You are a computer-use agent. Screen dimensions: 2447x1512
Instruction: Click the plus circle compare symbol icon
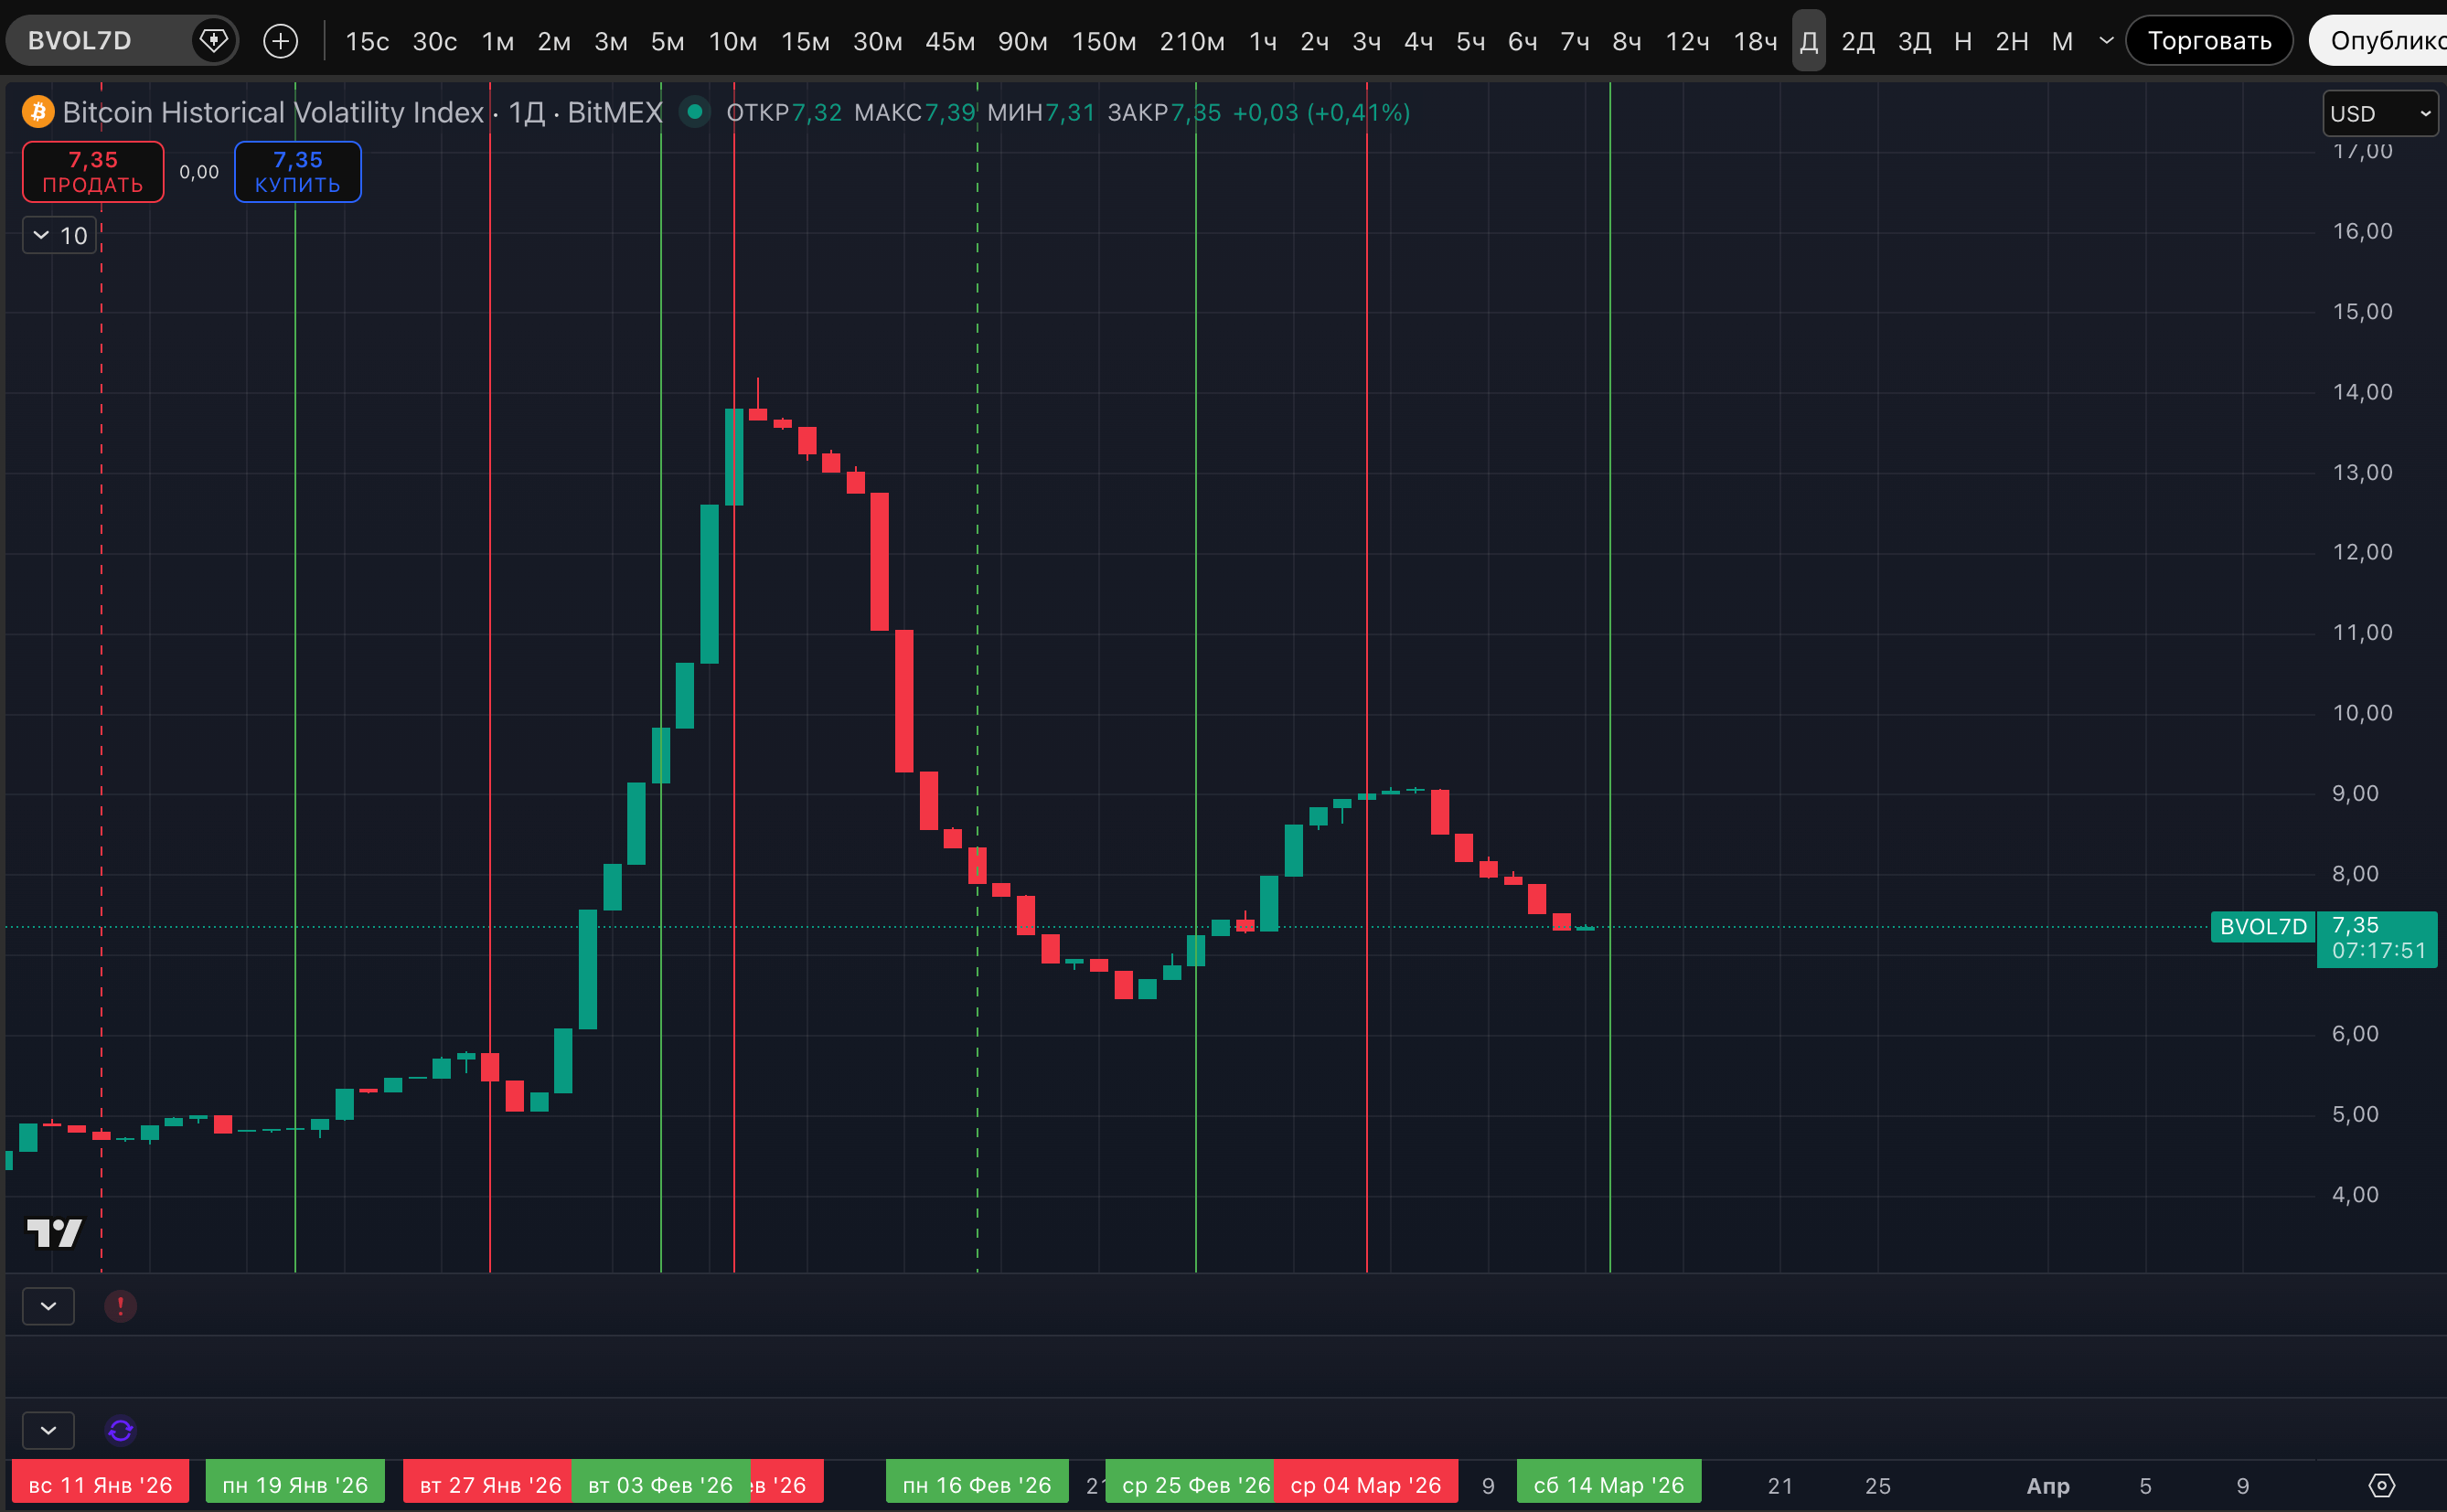point(280,41)
